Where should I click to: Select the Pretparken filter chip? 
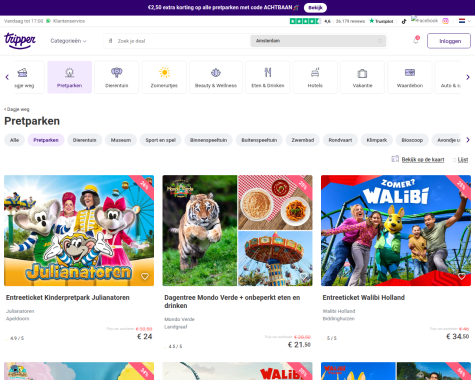point(46,140)
